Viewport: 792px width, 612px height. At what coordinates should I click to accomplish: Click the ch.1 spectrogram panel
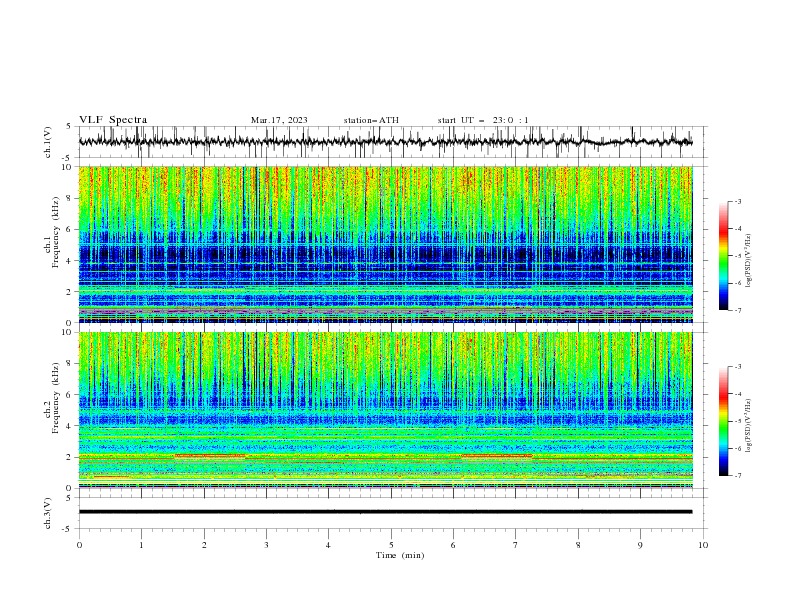pyautogui.click(x=385, y=244)
